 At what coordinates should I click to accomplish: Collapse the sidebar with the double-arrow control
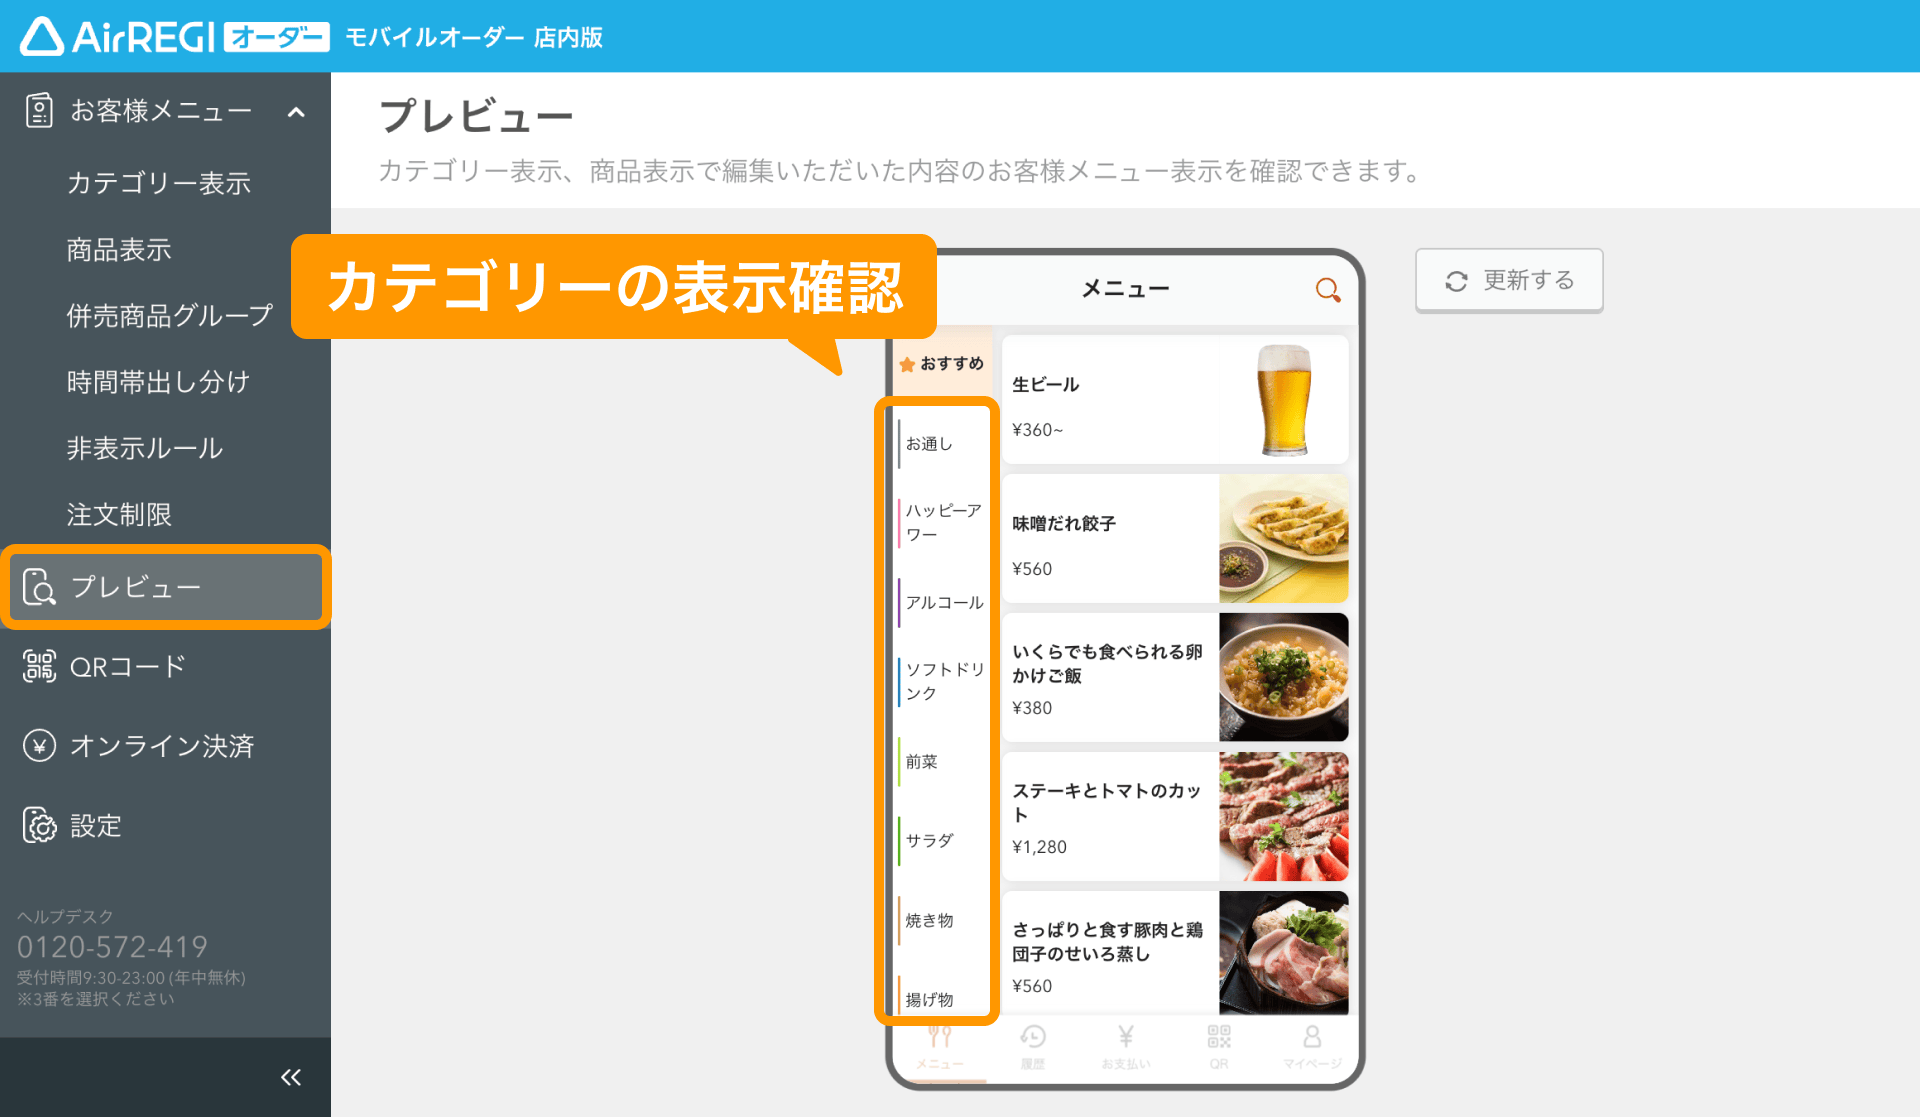(x=291, y=1077)
